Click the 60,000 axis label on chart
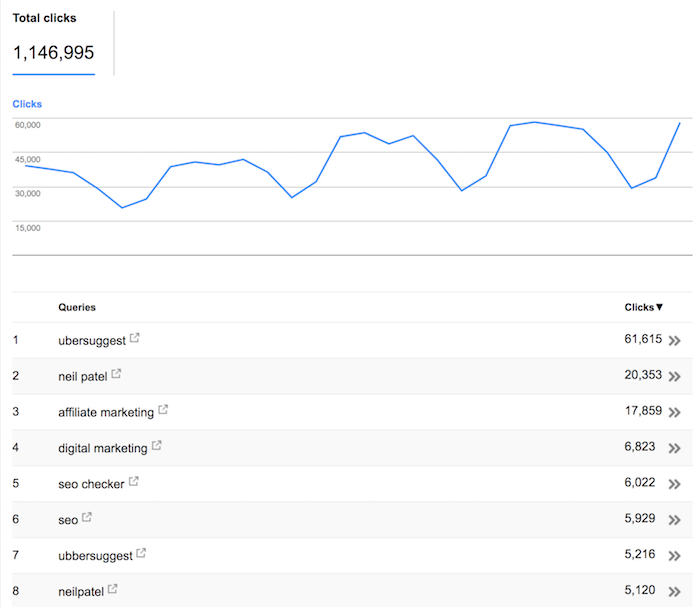Image resolution: width=700 pixels, height=607 pixels. [x=28, y=125]
